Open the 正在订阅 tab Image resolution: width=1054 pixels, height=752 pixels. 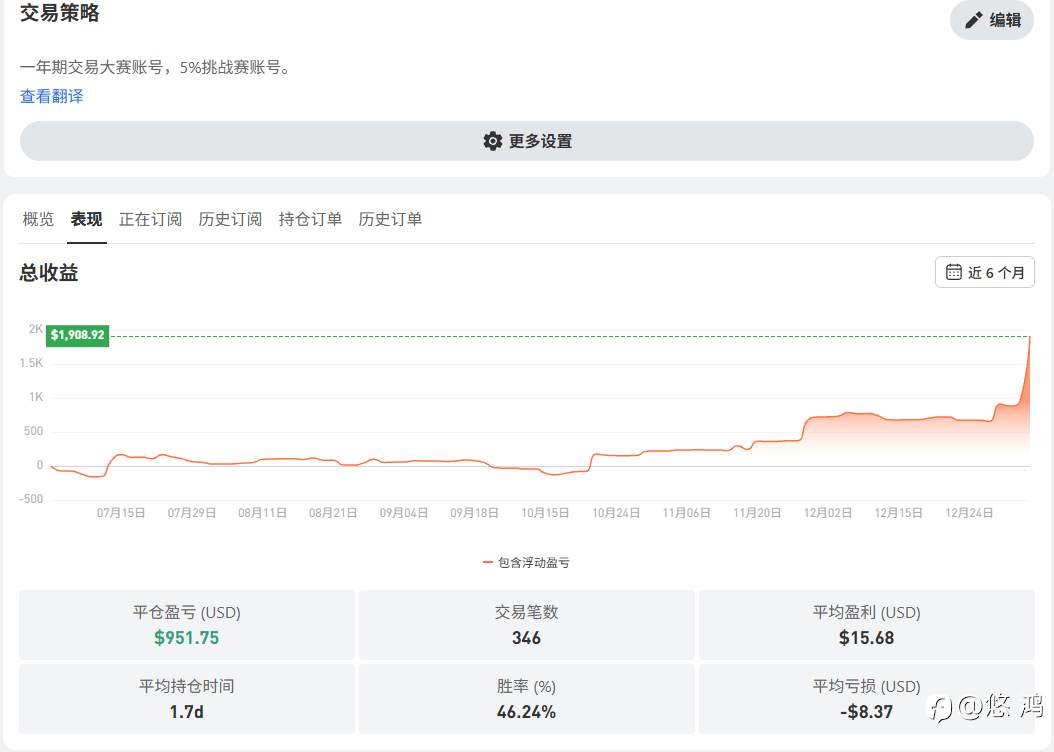(x=150, y=219)
